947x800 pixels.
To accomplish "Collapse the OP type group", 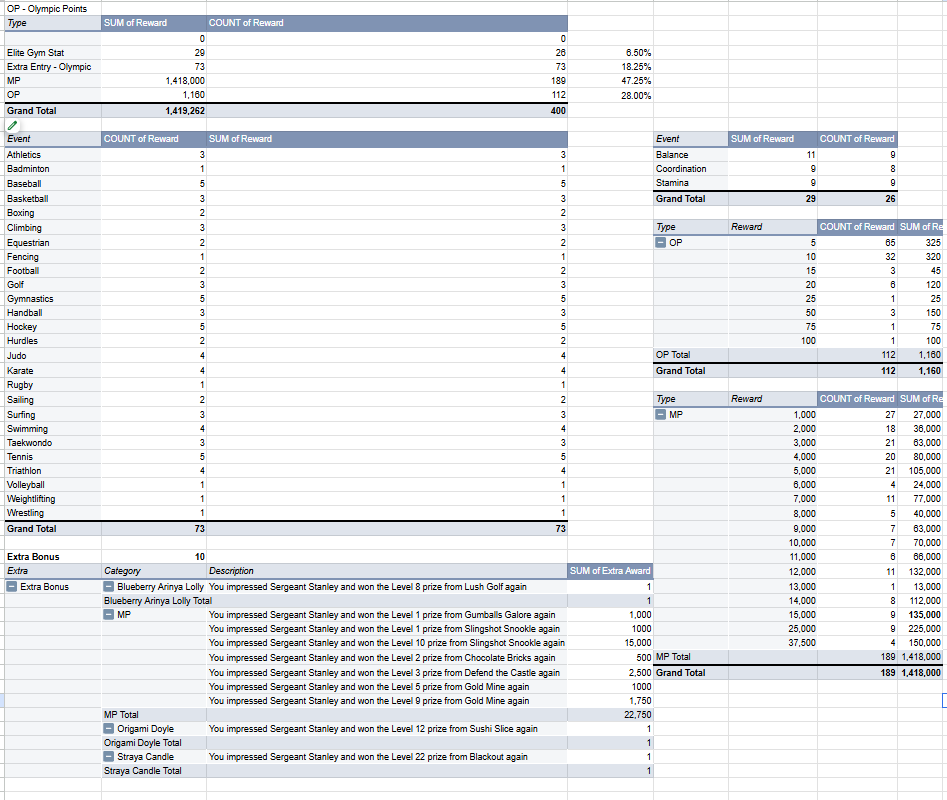I will pyautogui.click(x=661, y=243).
